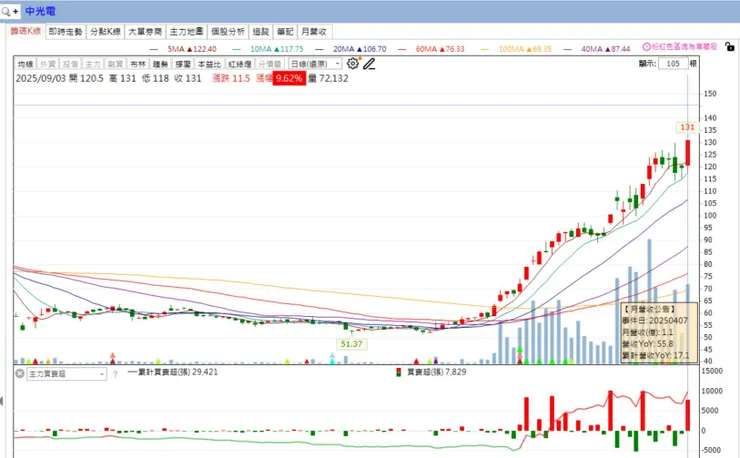Click the 51.37 low price label
The height and width of the screenshot is (458, 740).
tap(351, 344)
